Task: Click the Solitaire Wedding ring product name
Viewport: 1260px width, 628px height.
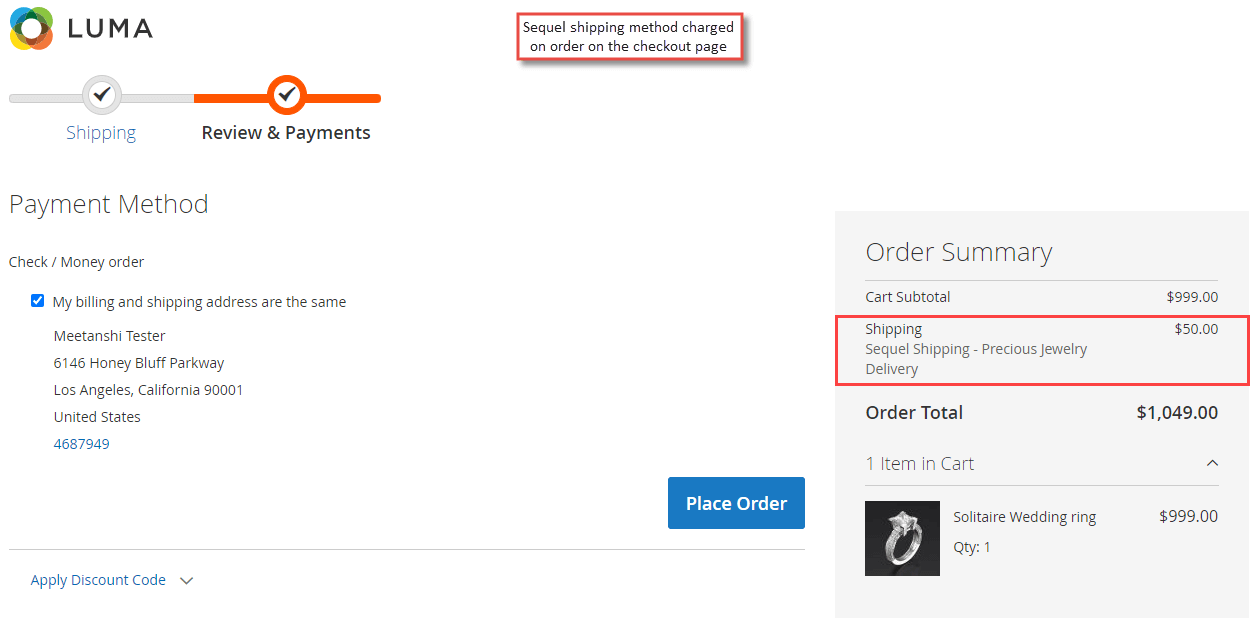Action: tap(1024, 516)
